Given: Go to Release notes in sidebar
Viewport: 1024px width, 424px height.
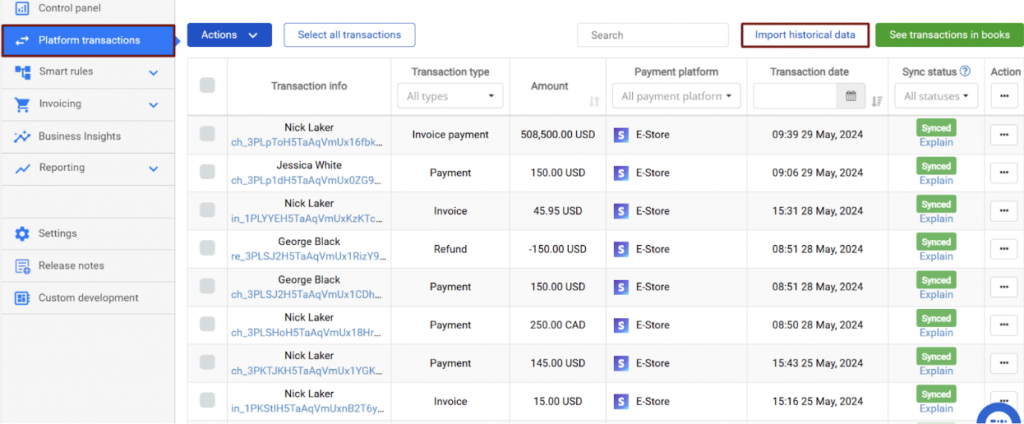Looking at the screenshot, I should tap(71, 266).
